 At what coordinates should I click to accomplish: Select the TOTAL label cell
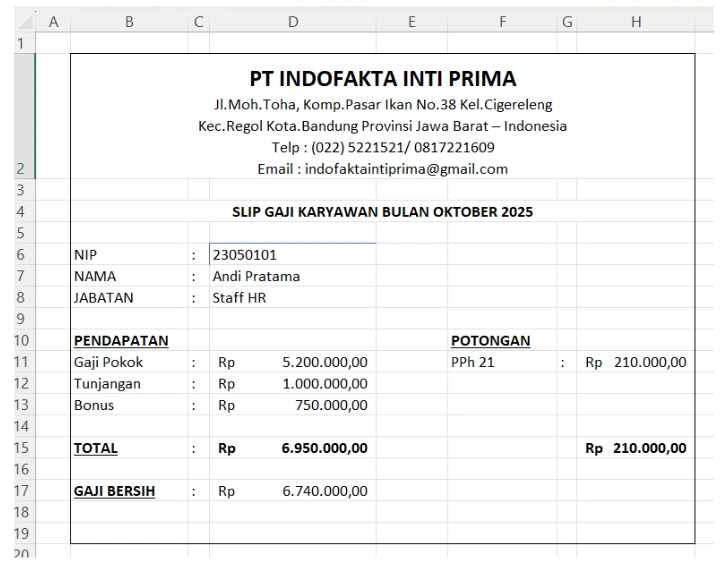pyautogui.click(x=129, y=448)
